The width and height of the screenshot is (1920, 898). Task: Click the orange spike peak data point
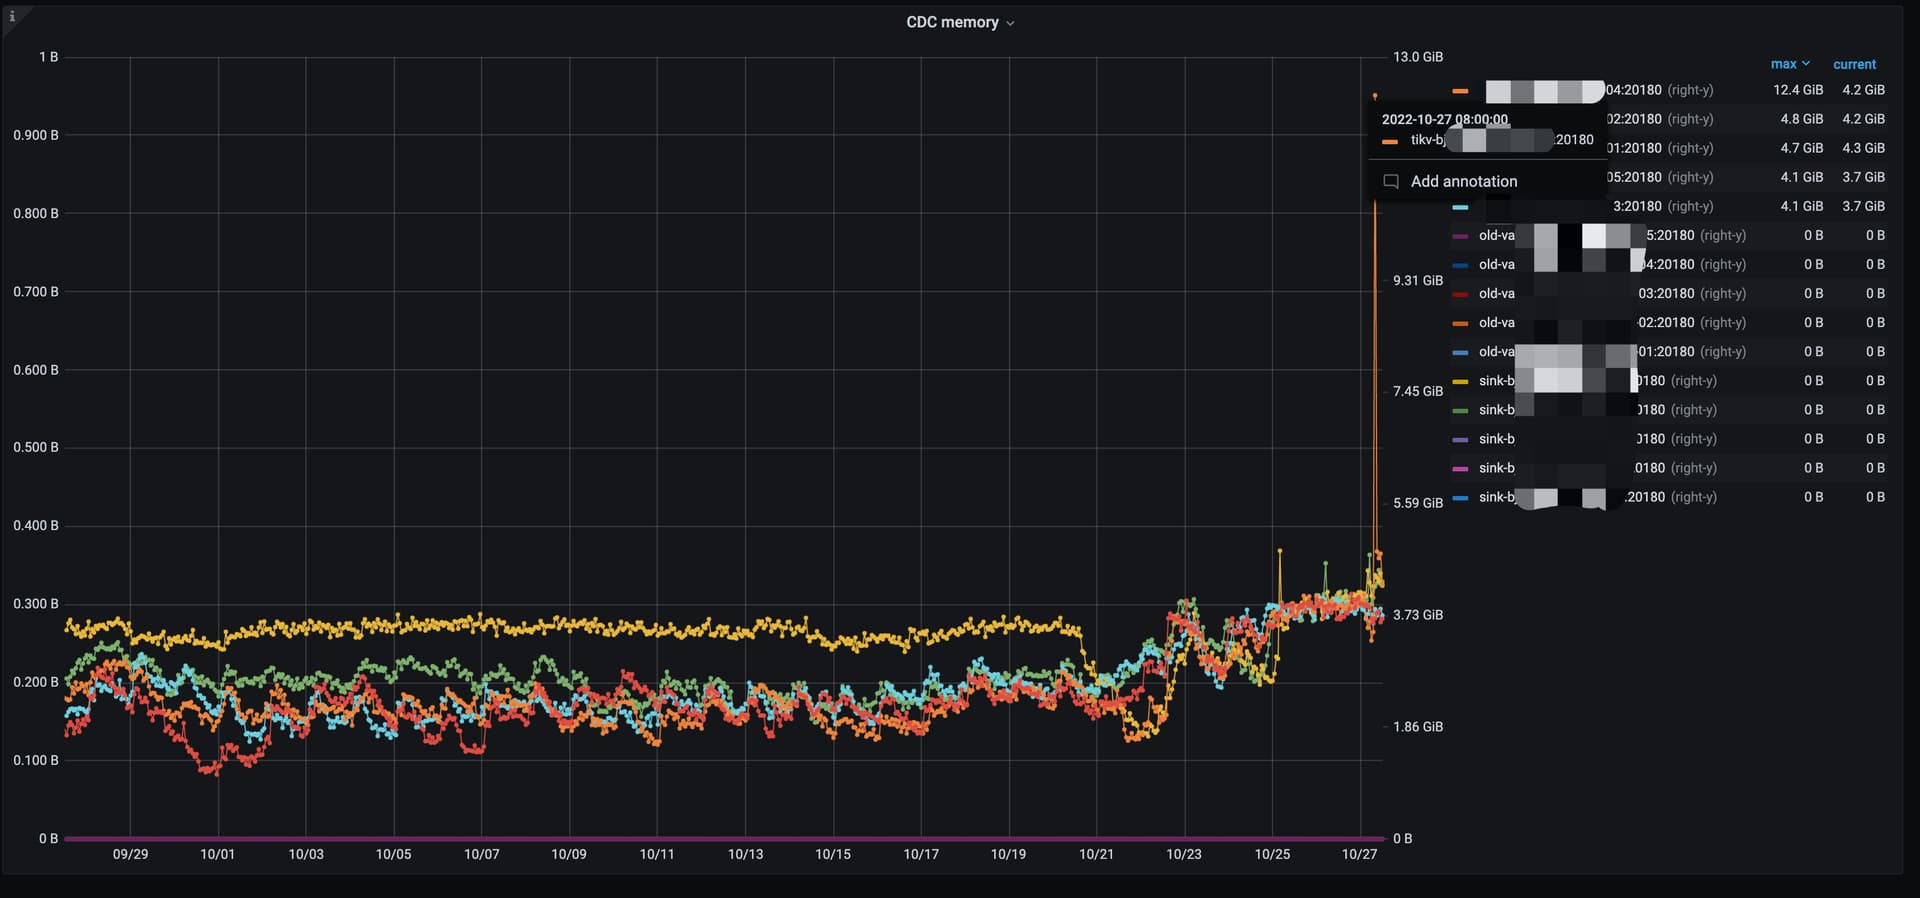[1375, 96]
